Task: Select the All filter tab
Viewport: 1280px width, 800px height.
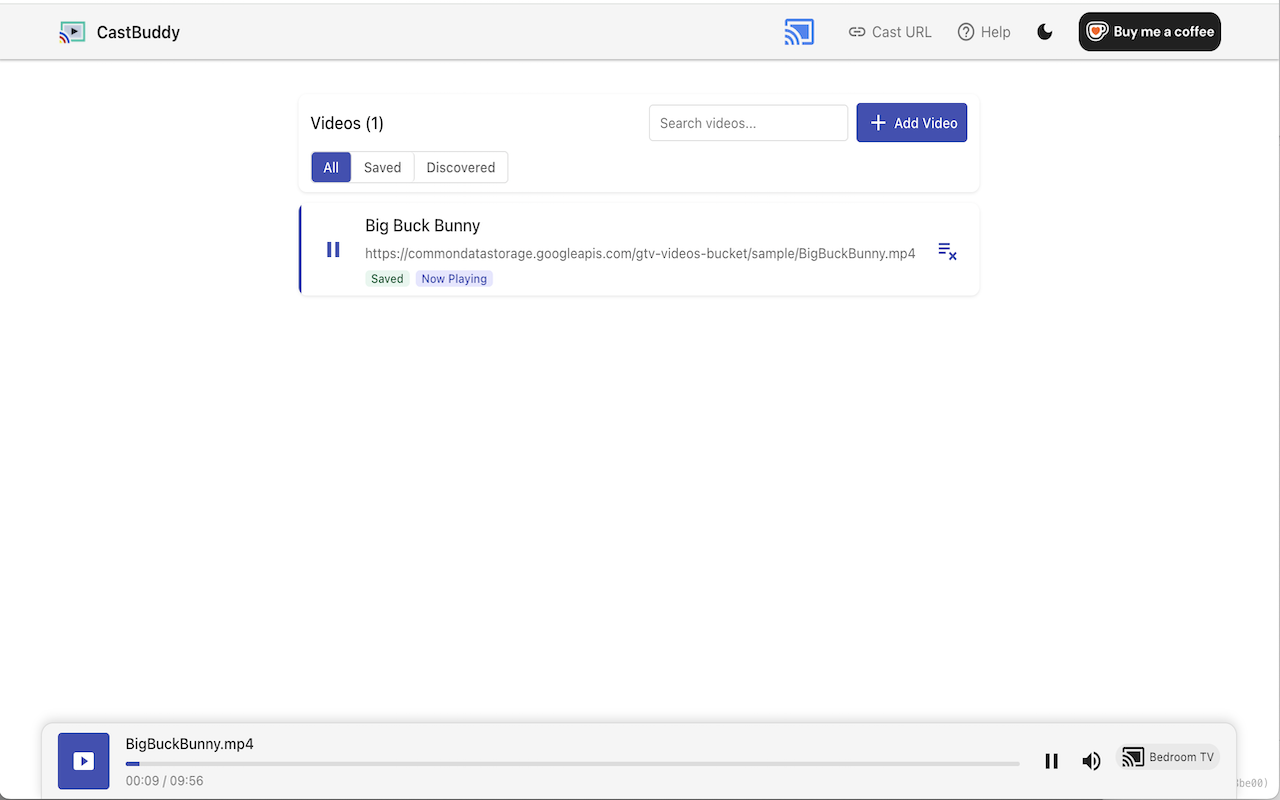Action: [x=331, y=167]
